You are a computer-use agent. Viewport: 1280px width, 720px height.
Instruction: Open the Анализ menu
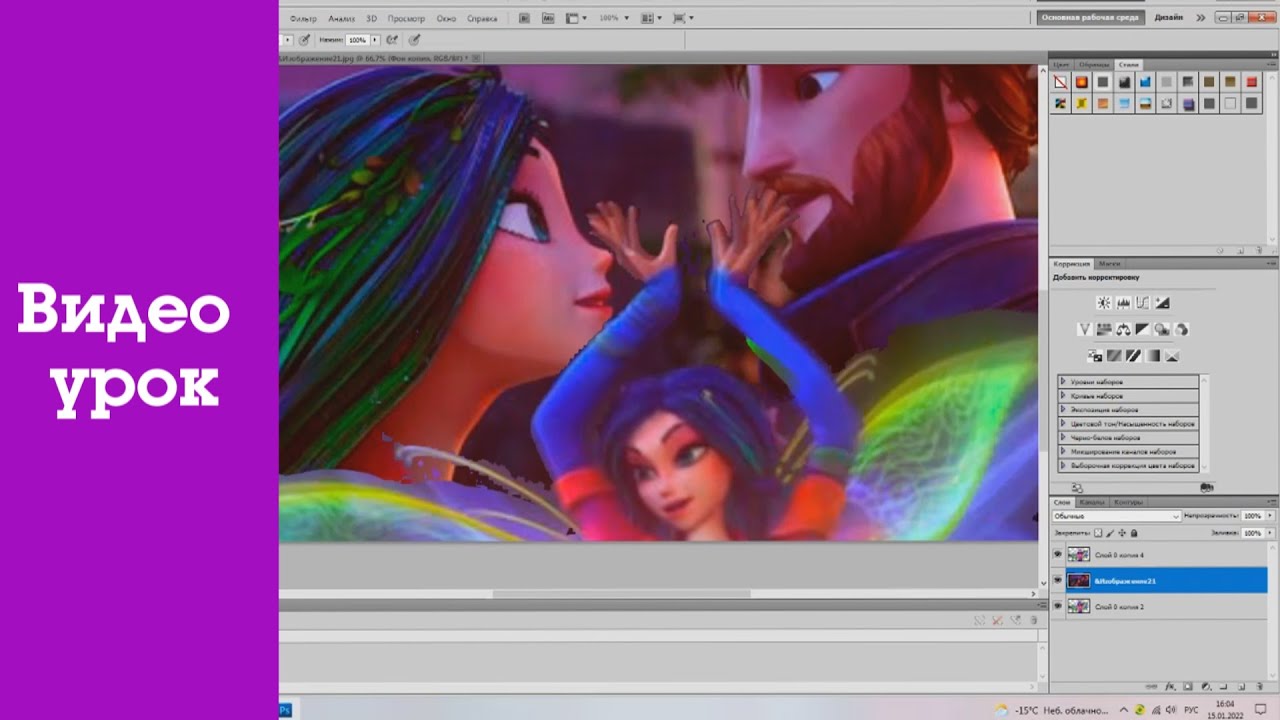point(341,18)
